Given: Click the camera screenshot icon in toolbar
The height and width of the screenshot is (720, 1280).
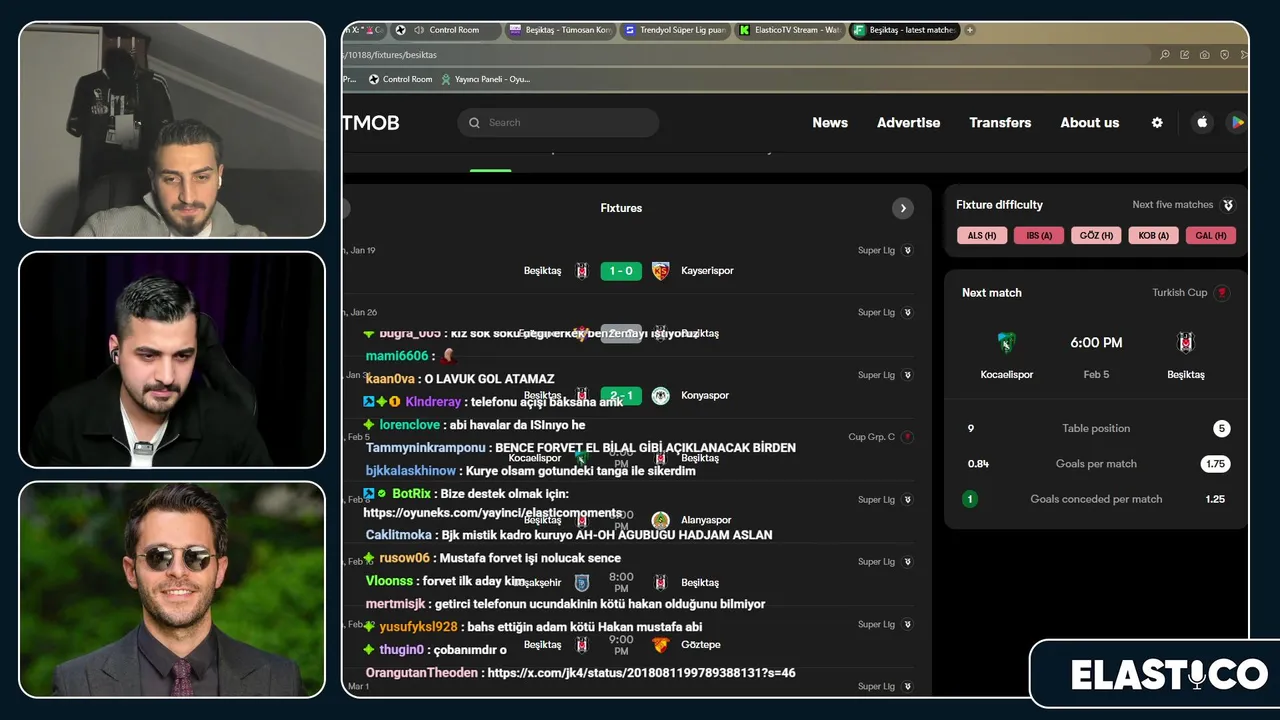Looking at the screenshot, I should [1205, 55].
